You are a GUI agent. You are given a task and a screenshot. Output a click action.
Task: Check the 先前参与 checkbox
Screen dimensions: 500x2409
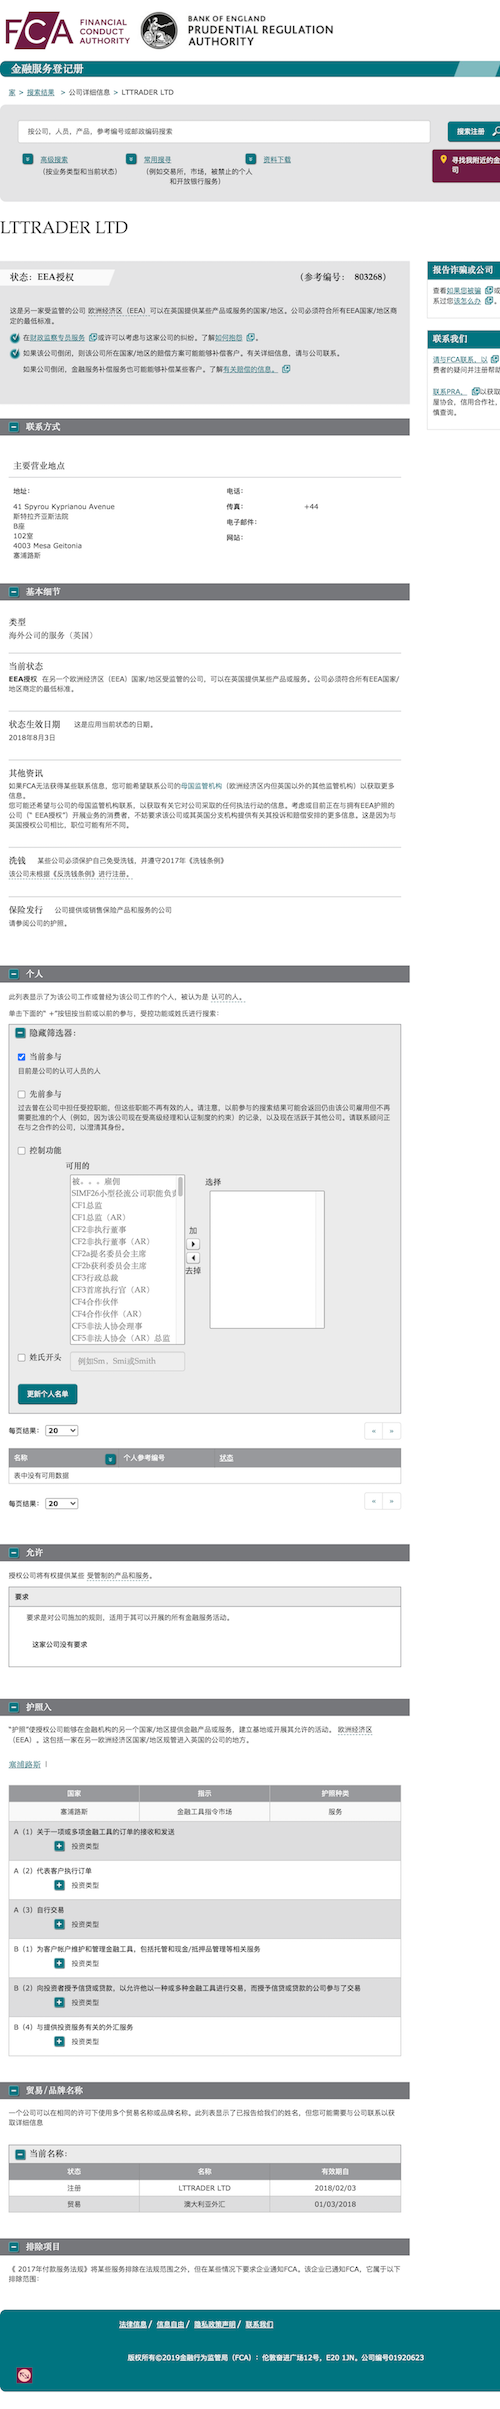coord(21,1094)
